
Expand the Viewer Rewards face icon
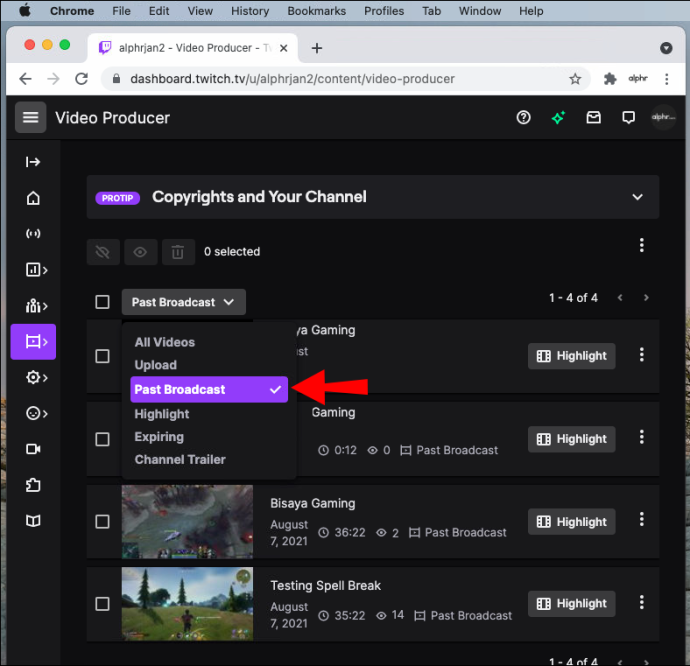(x=37, y=413)
